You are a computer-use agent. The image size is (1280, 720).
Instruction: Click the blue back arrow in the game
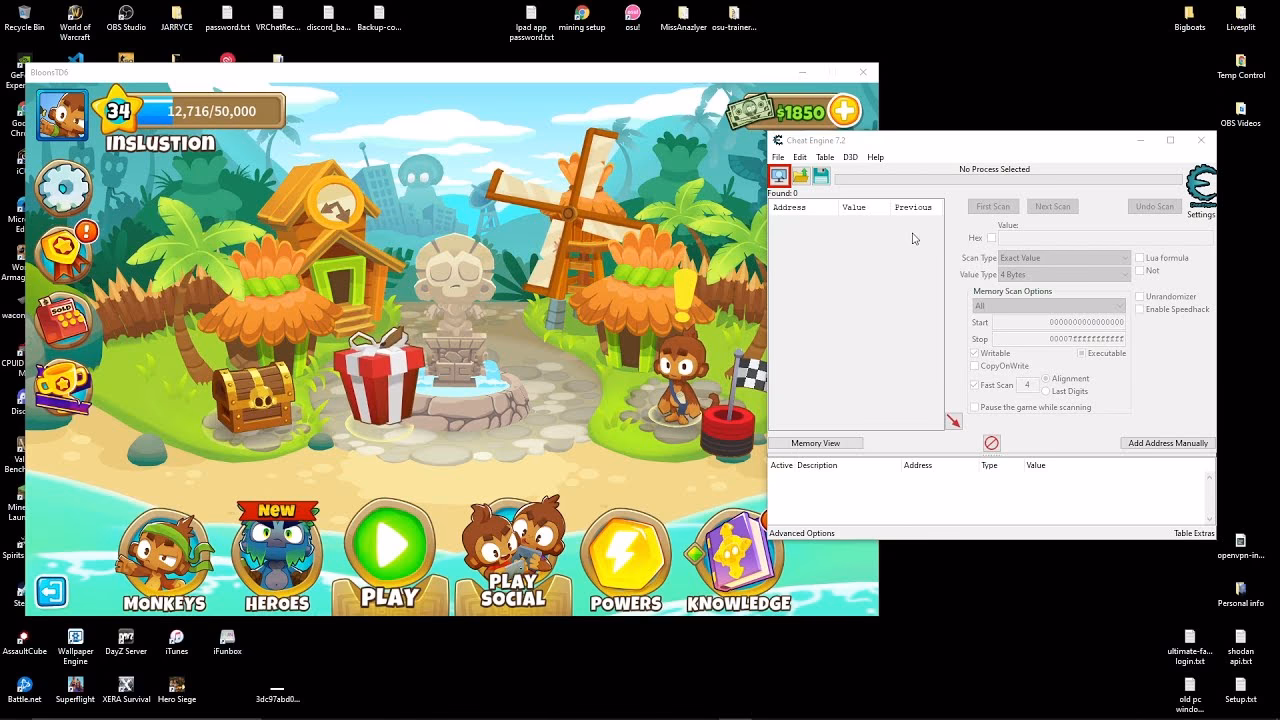point(51,591)
